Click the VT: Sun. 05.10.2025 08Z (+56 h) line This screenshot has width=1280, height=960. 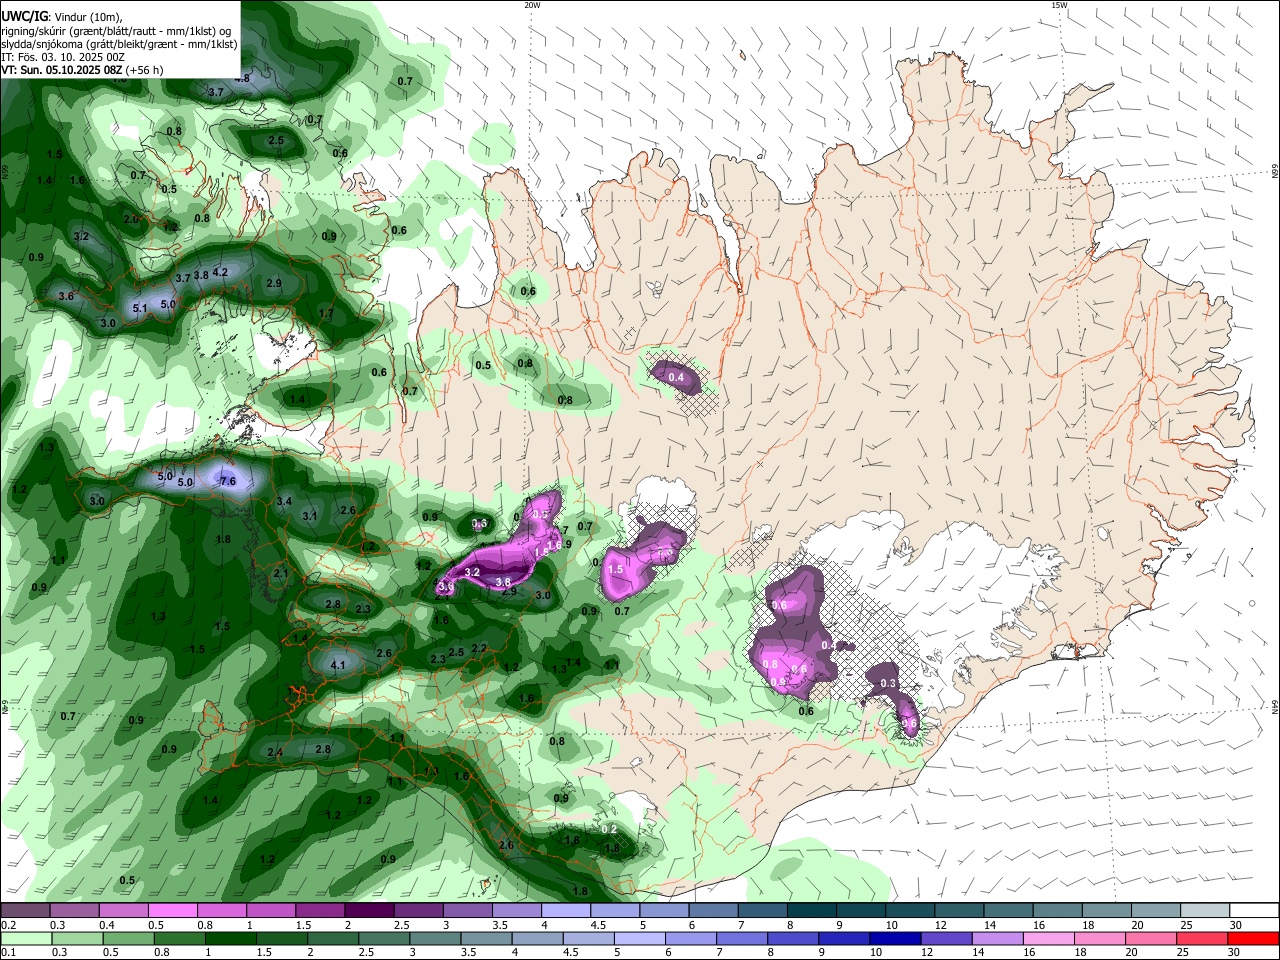(82, 70)
